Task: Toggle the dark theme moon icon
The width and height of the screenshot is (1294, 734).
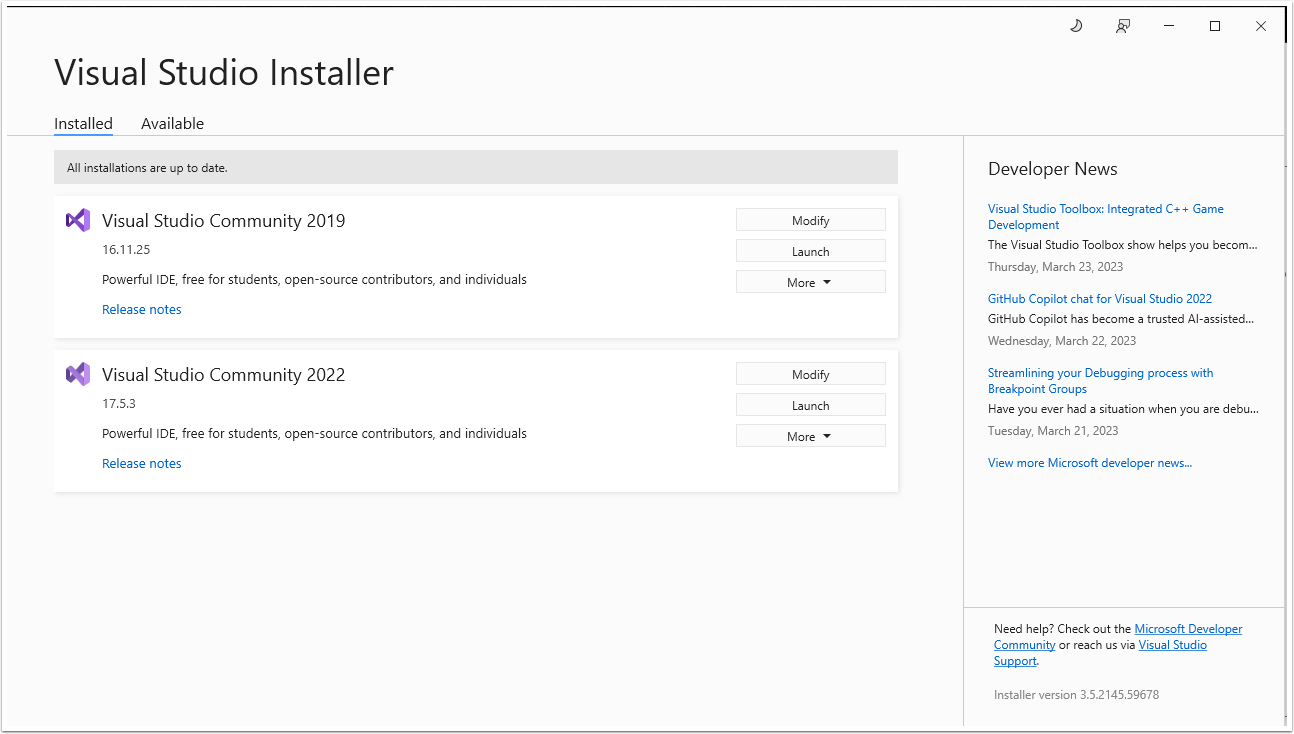Action: point(1076,26)
